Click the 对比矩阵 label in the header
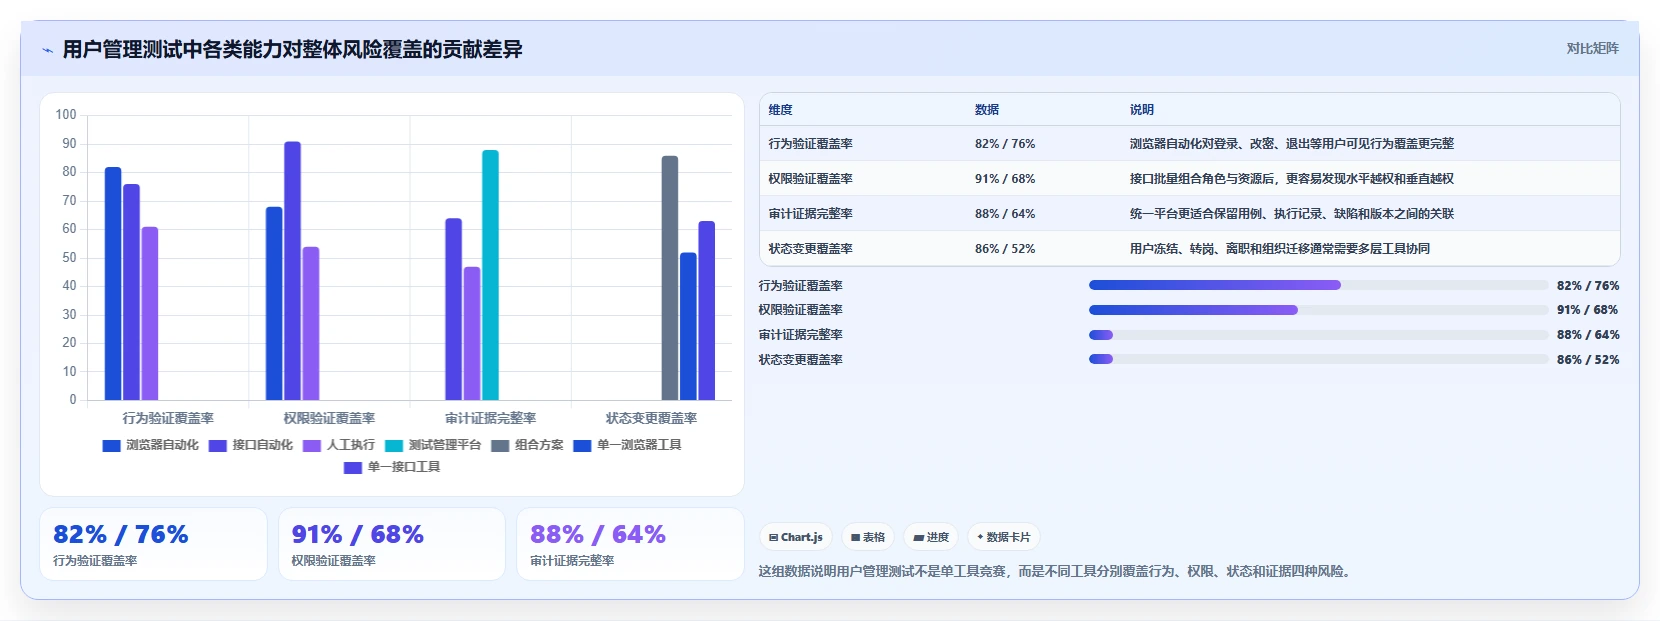 click(1592, 48)
